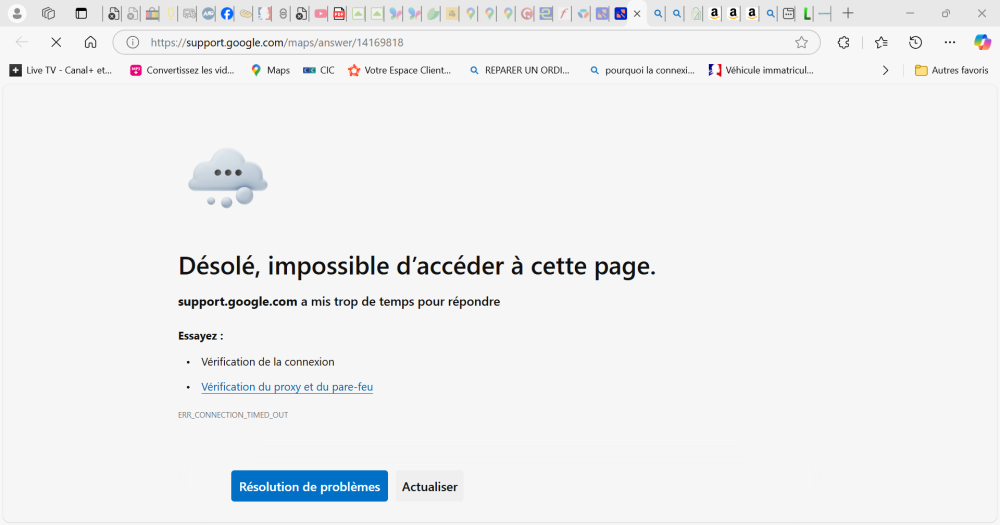The height and width of the screenshot is (525, 1000).
Task: Toggle the vertical tabs action button
Action: (x=81, y=14)
